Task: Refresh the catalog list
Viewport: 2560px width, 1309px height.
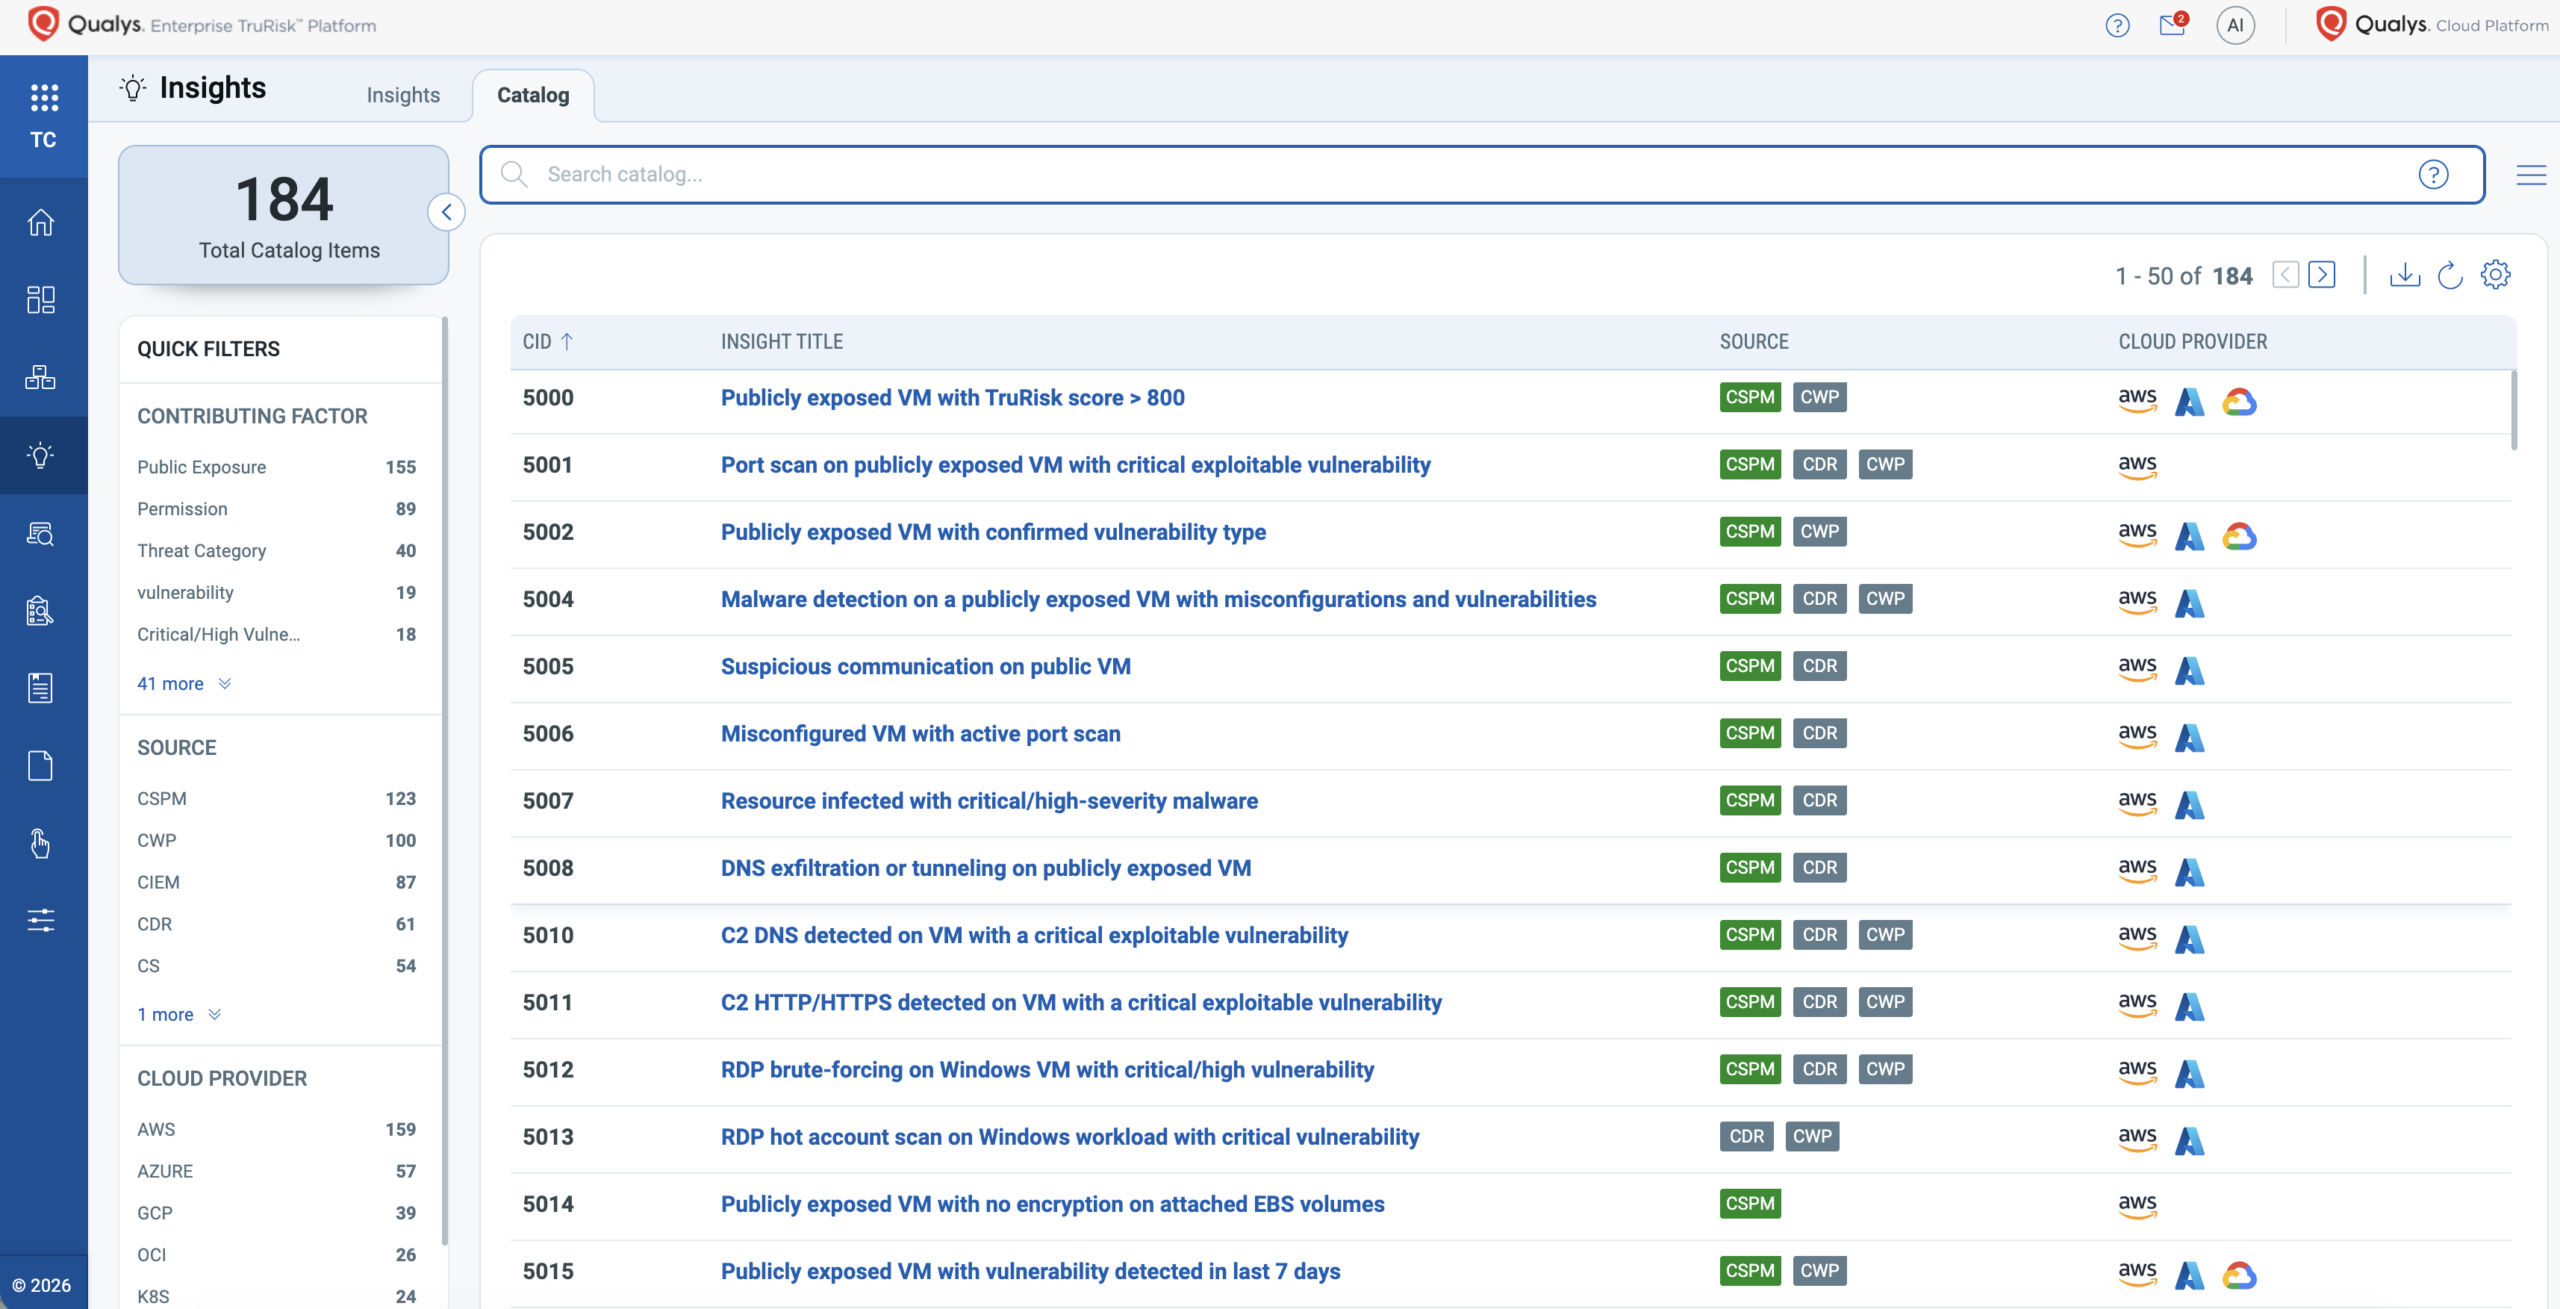Action: coord(2450,275)
